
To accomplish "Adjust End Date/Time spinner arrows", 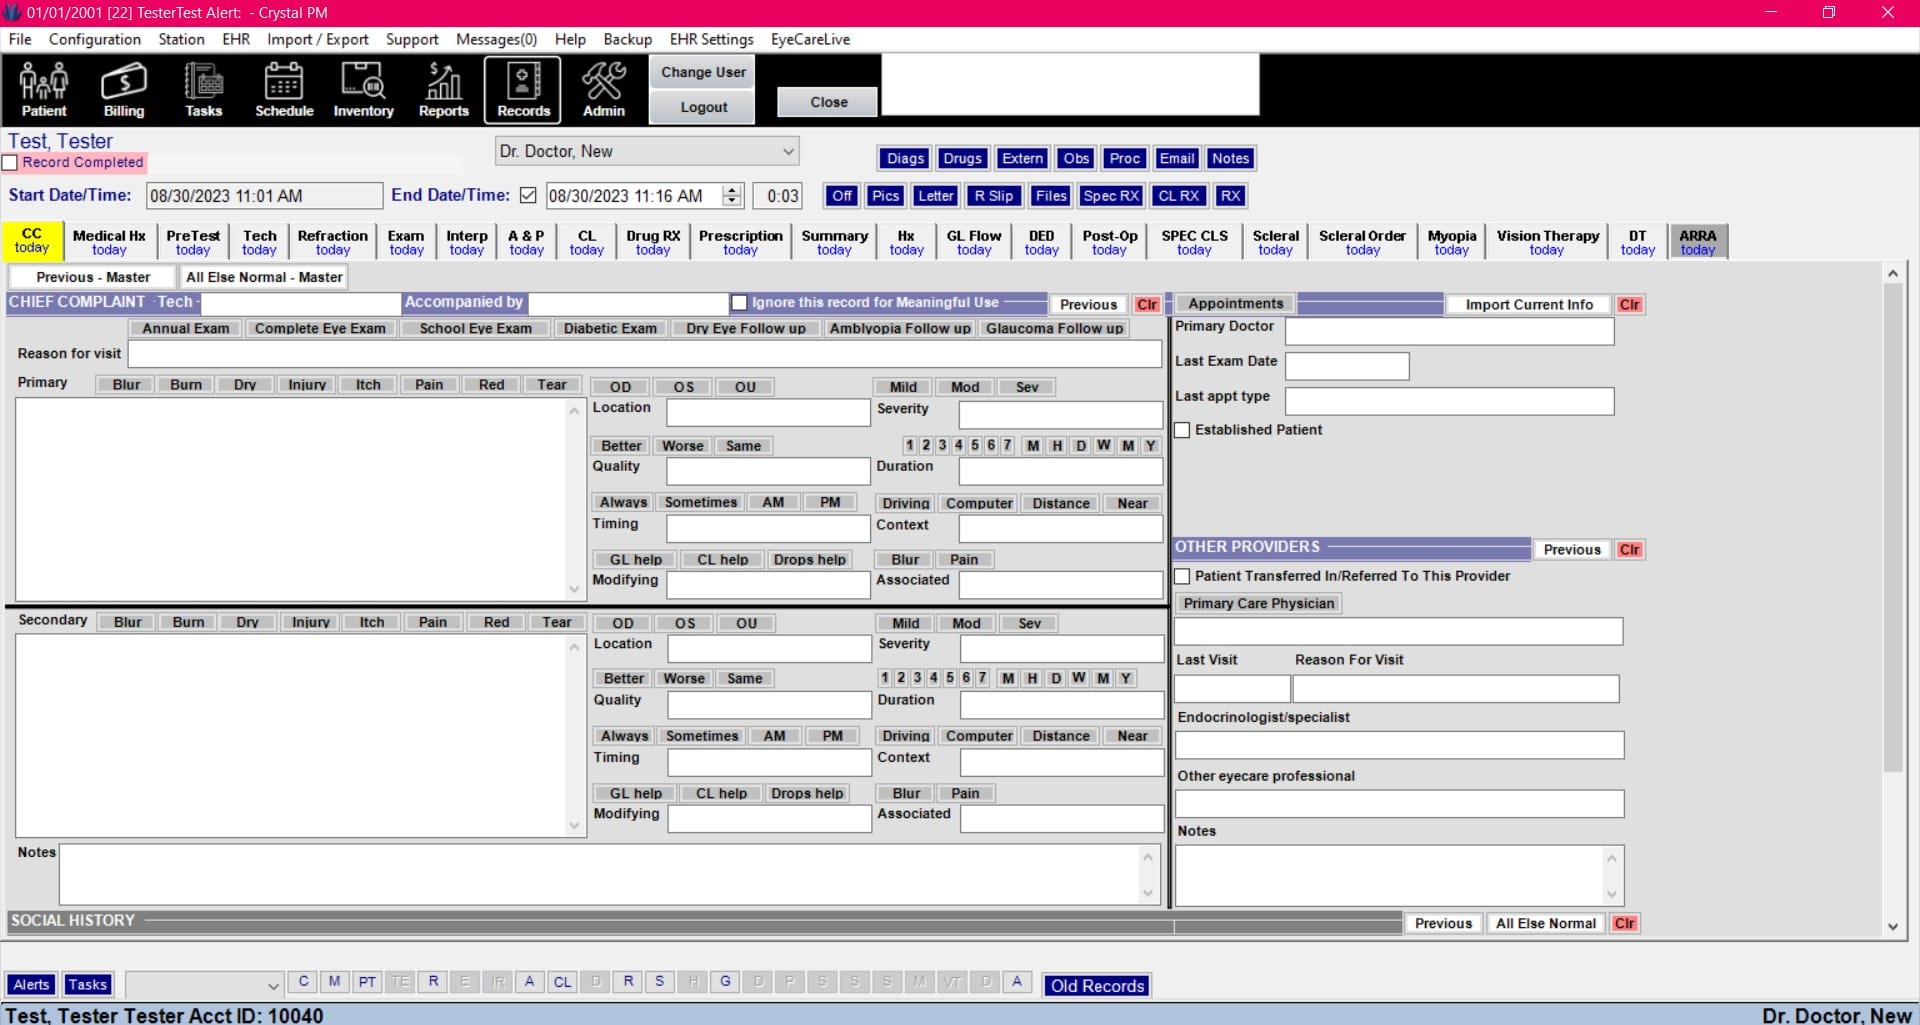I will click(x=733, y=196).
